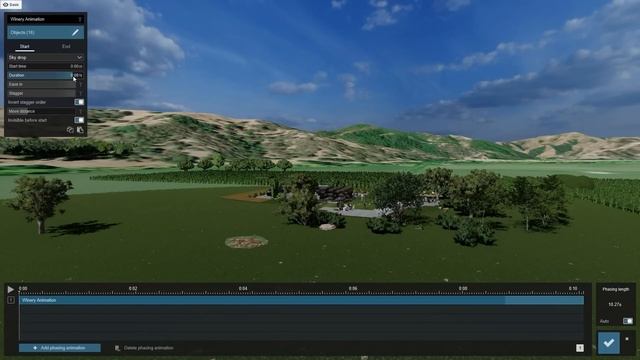Image resolution: width=640 pixels, height=360 pixels.
Task: Select the Objects (16) bar
Action: 45,32
